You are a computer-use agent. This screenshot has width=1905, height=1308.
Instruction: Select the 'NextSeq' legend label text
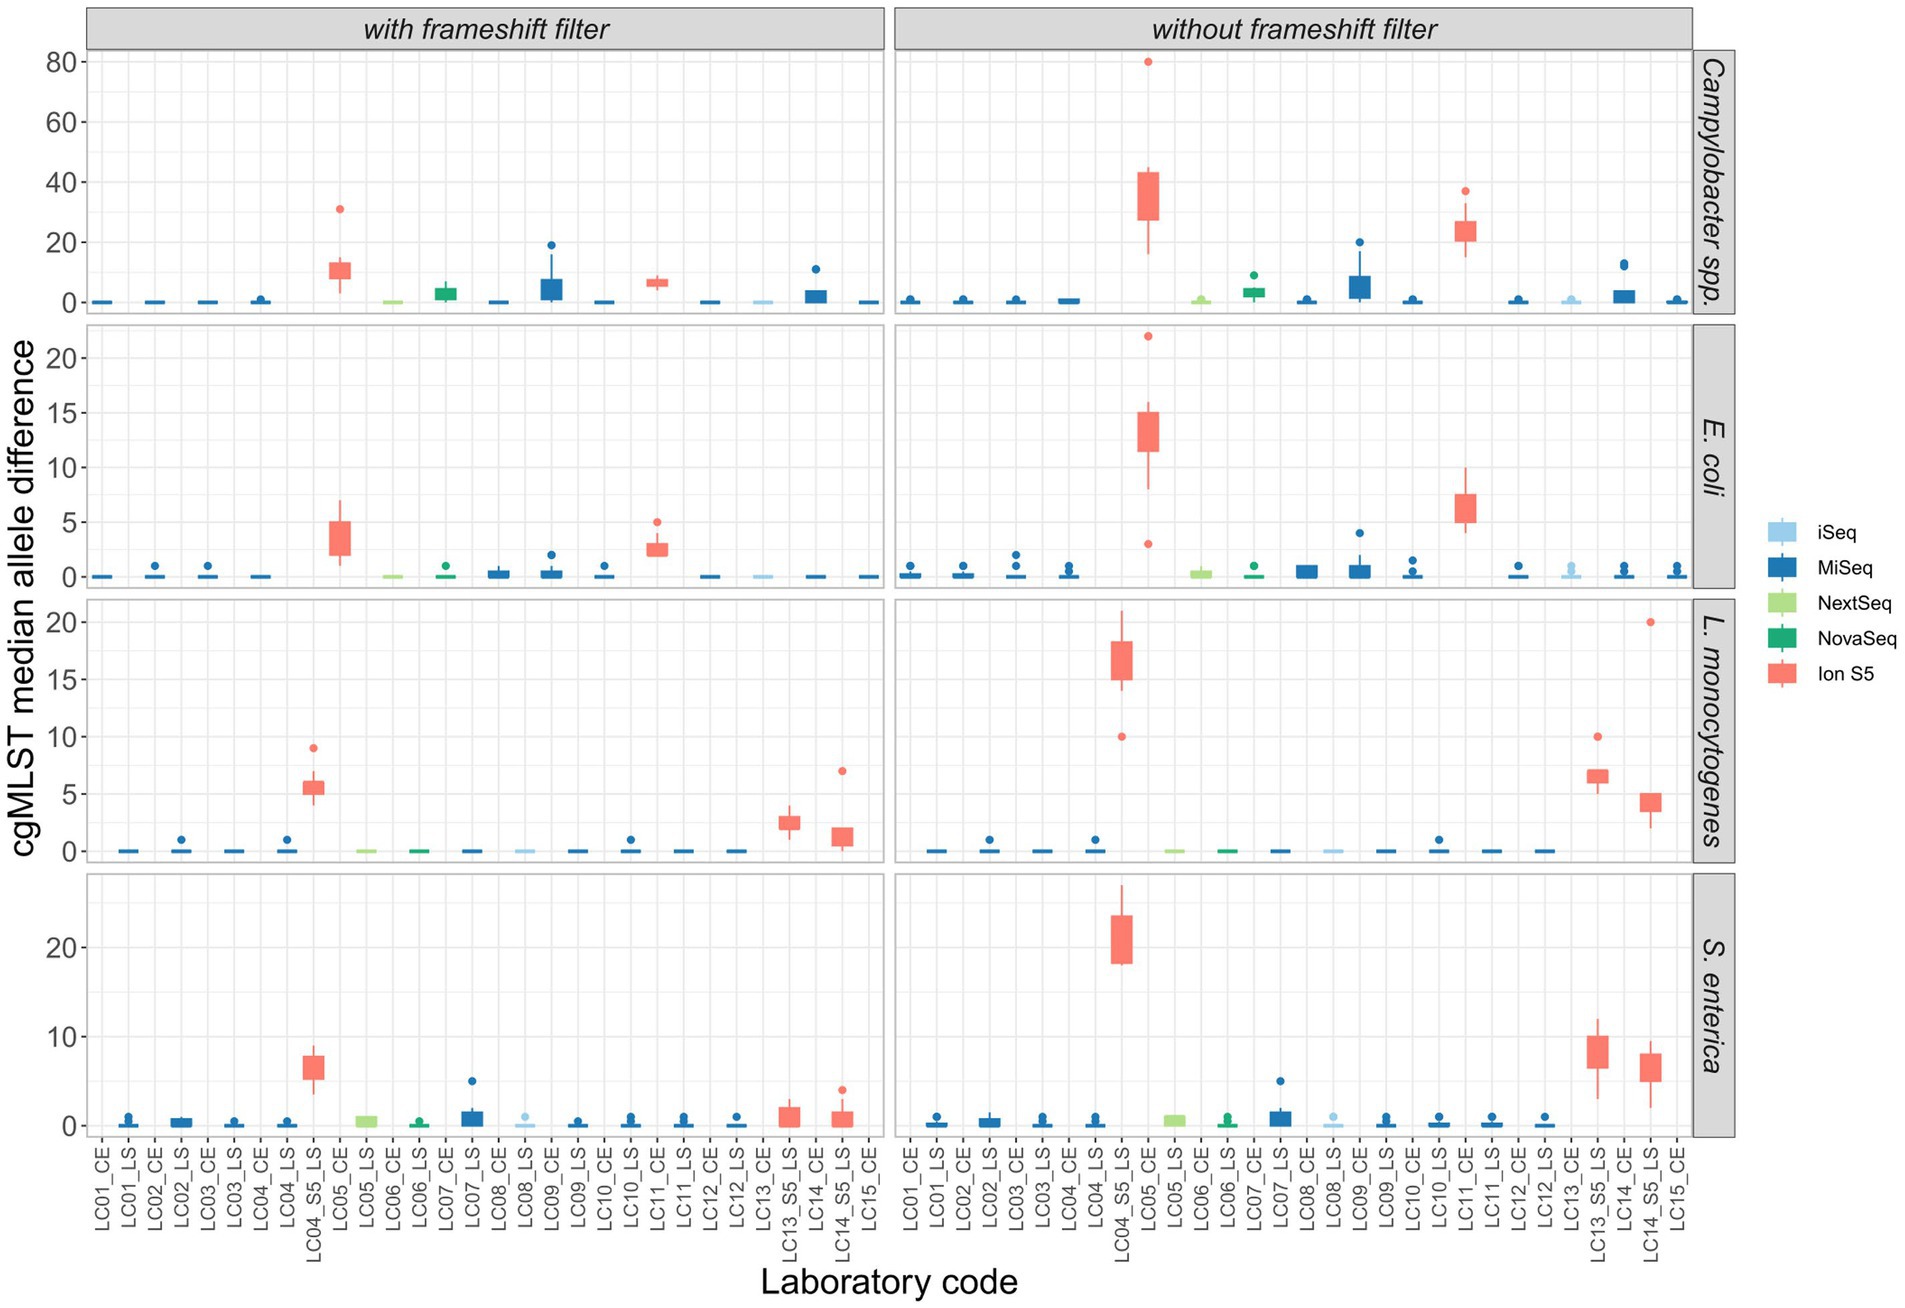(1854, 603)
